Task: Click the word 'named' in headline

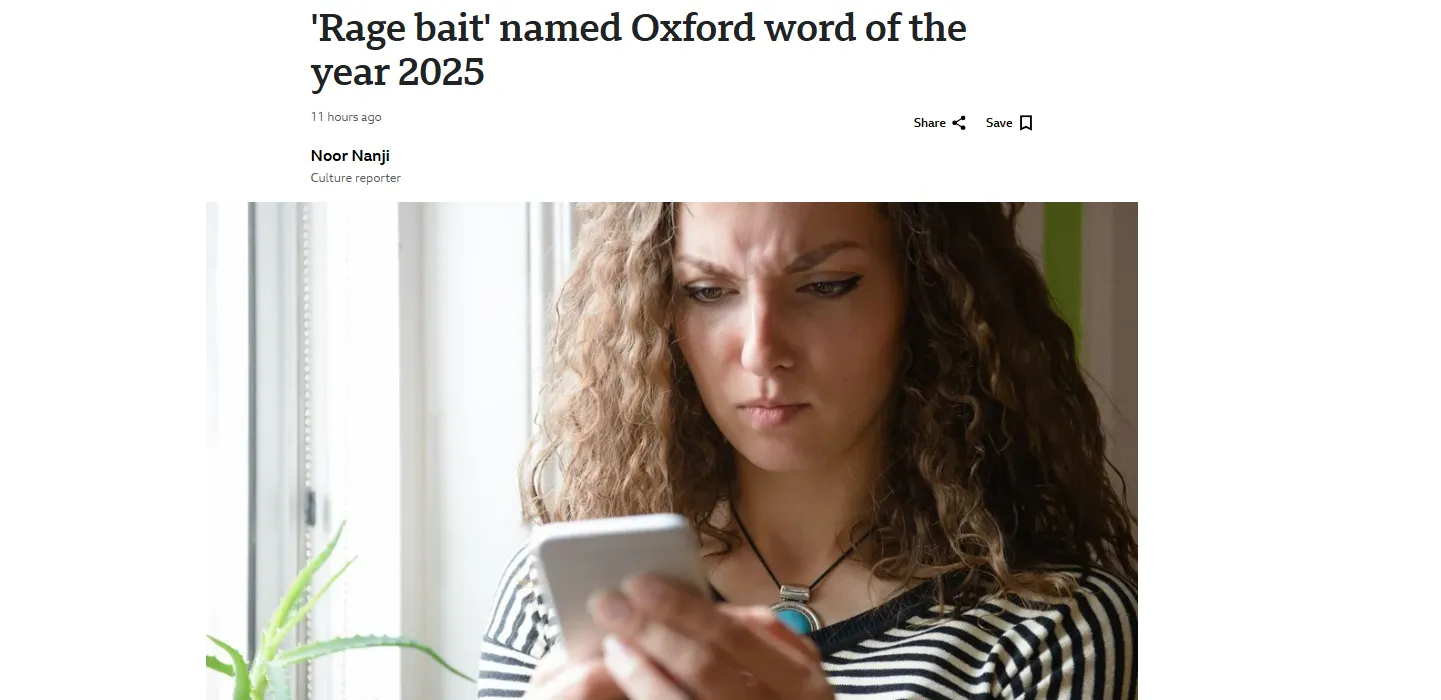Action: click(560, 28)
